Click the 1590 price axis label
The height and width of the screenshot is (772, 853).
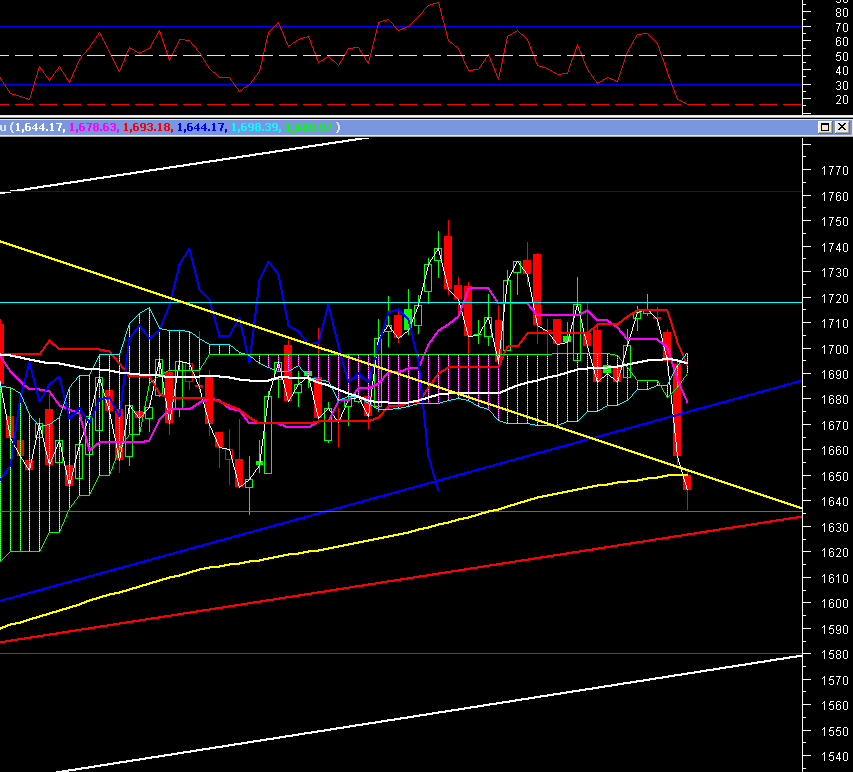click(835, 629)
